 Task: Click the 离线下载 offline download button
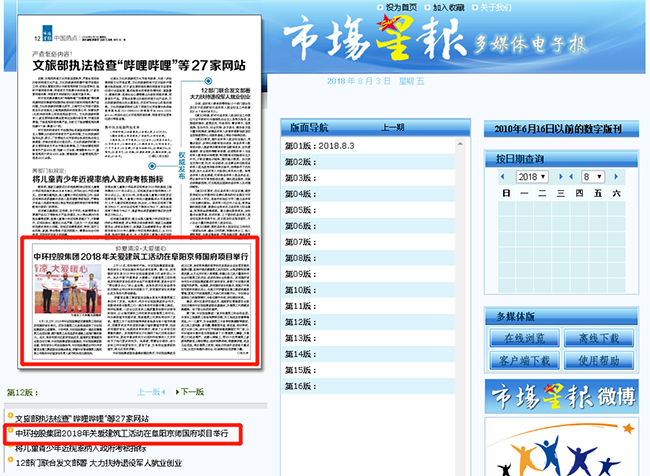coord(599,338)
